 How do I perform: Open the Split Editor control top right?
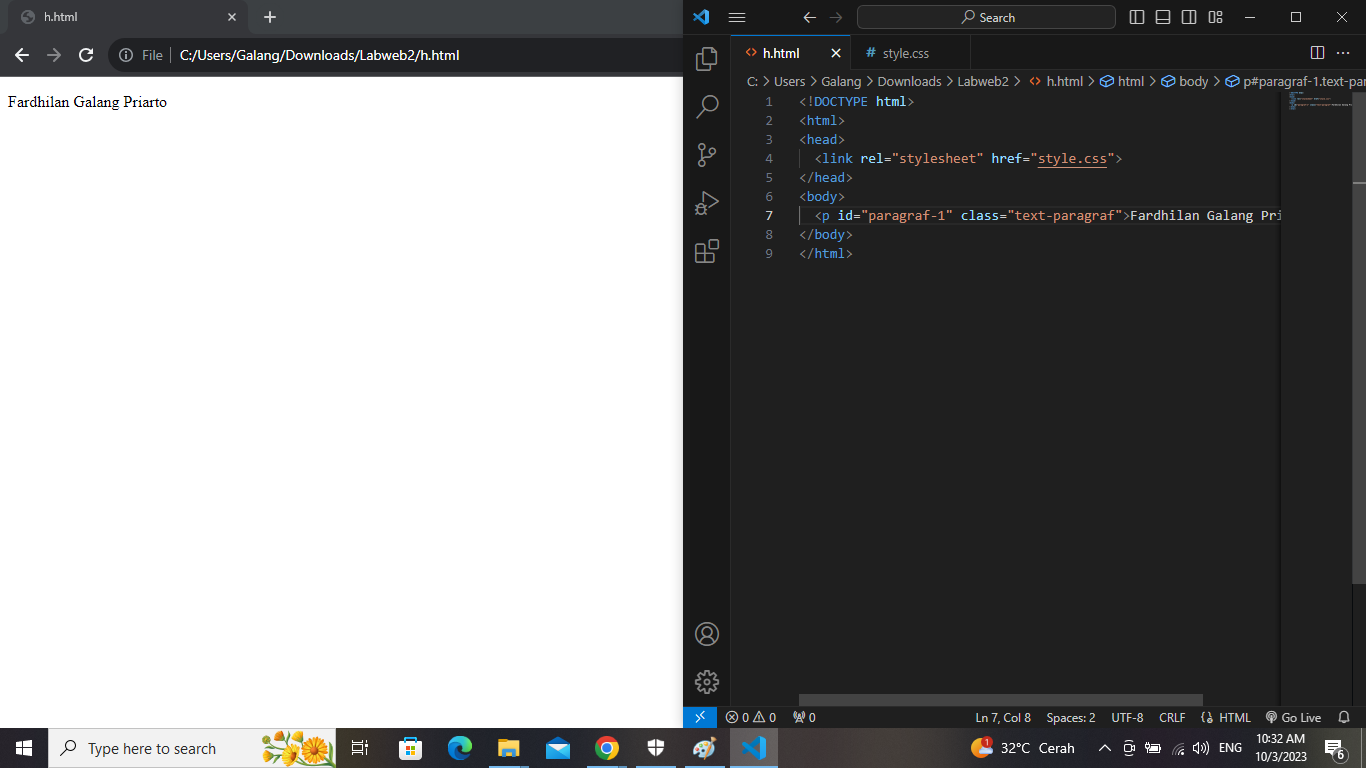click(1315, 52)
